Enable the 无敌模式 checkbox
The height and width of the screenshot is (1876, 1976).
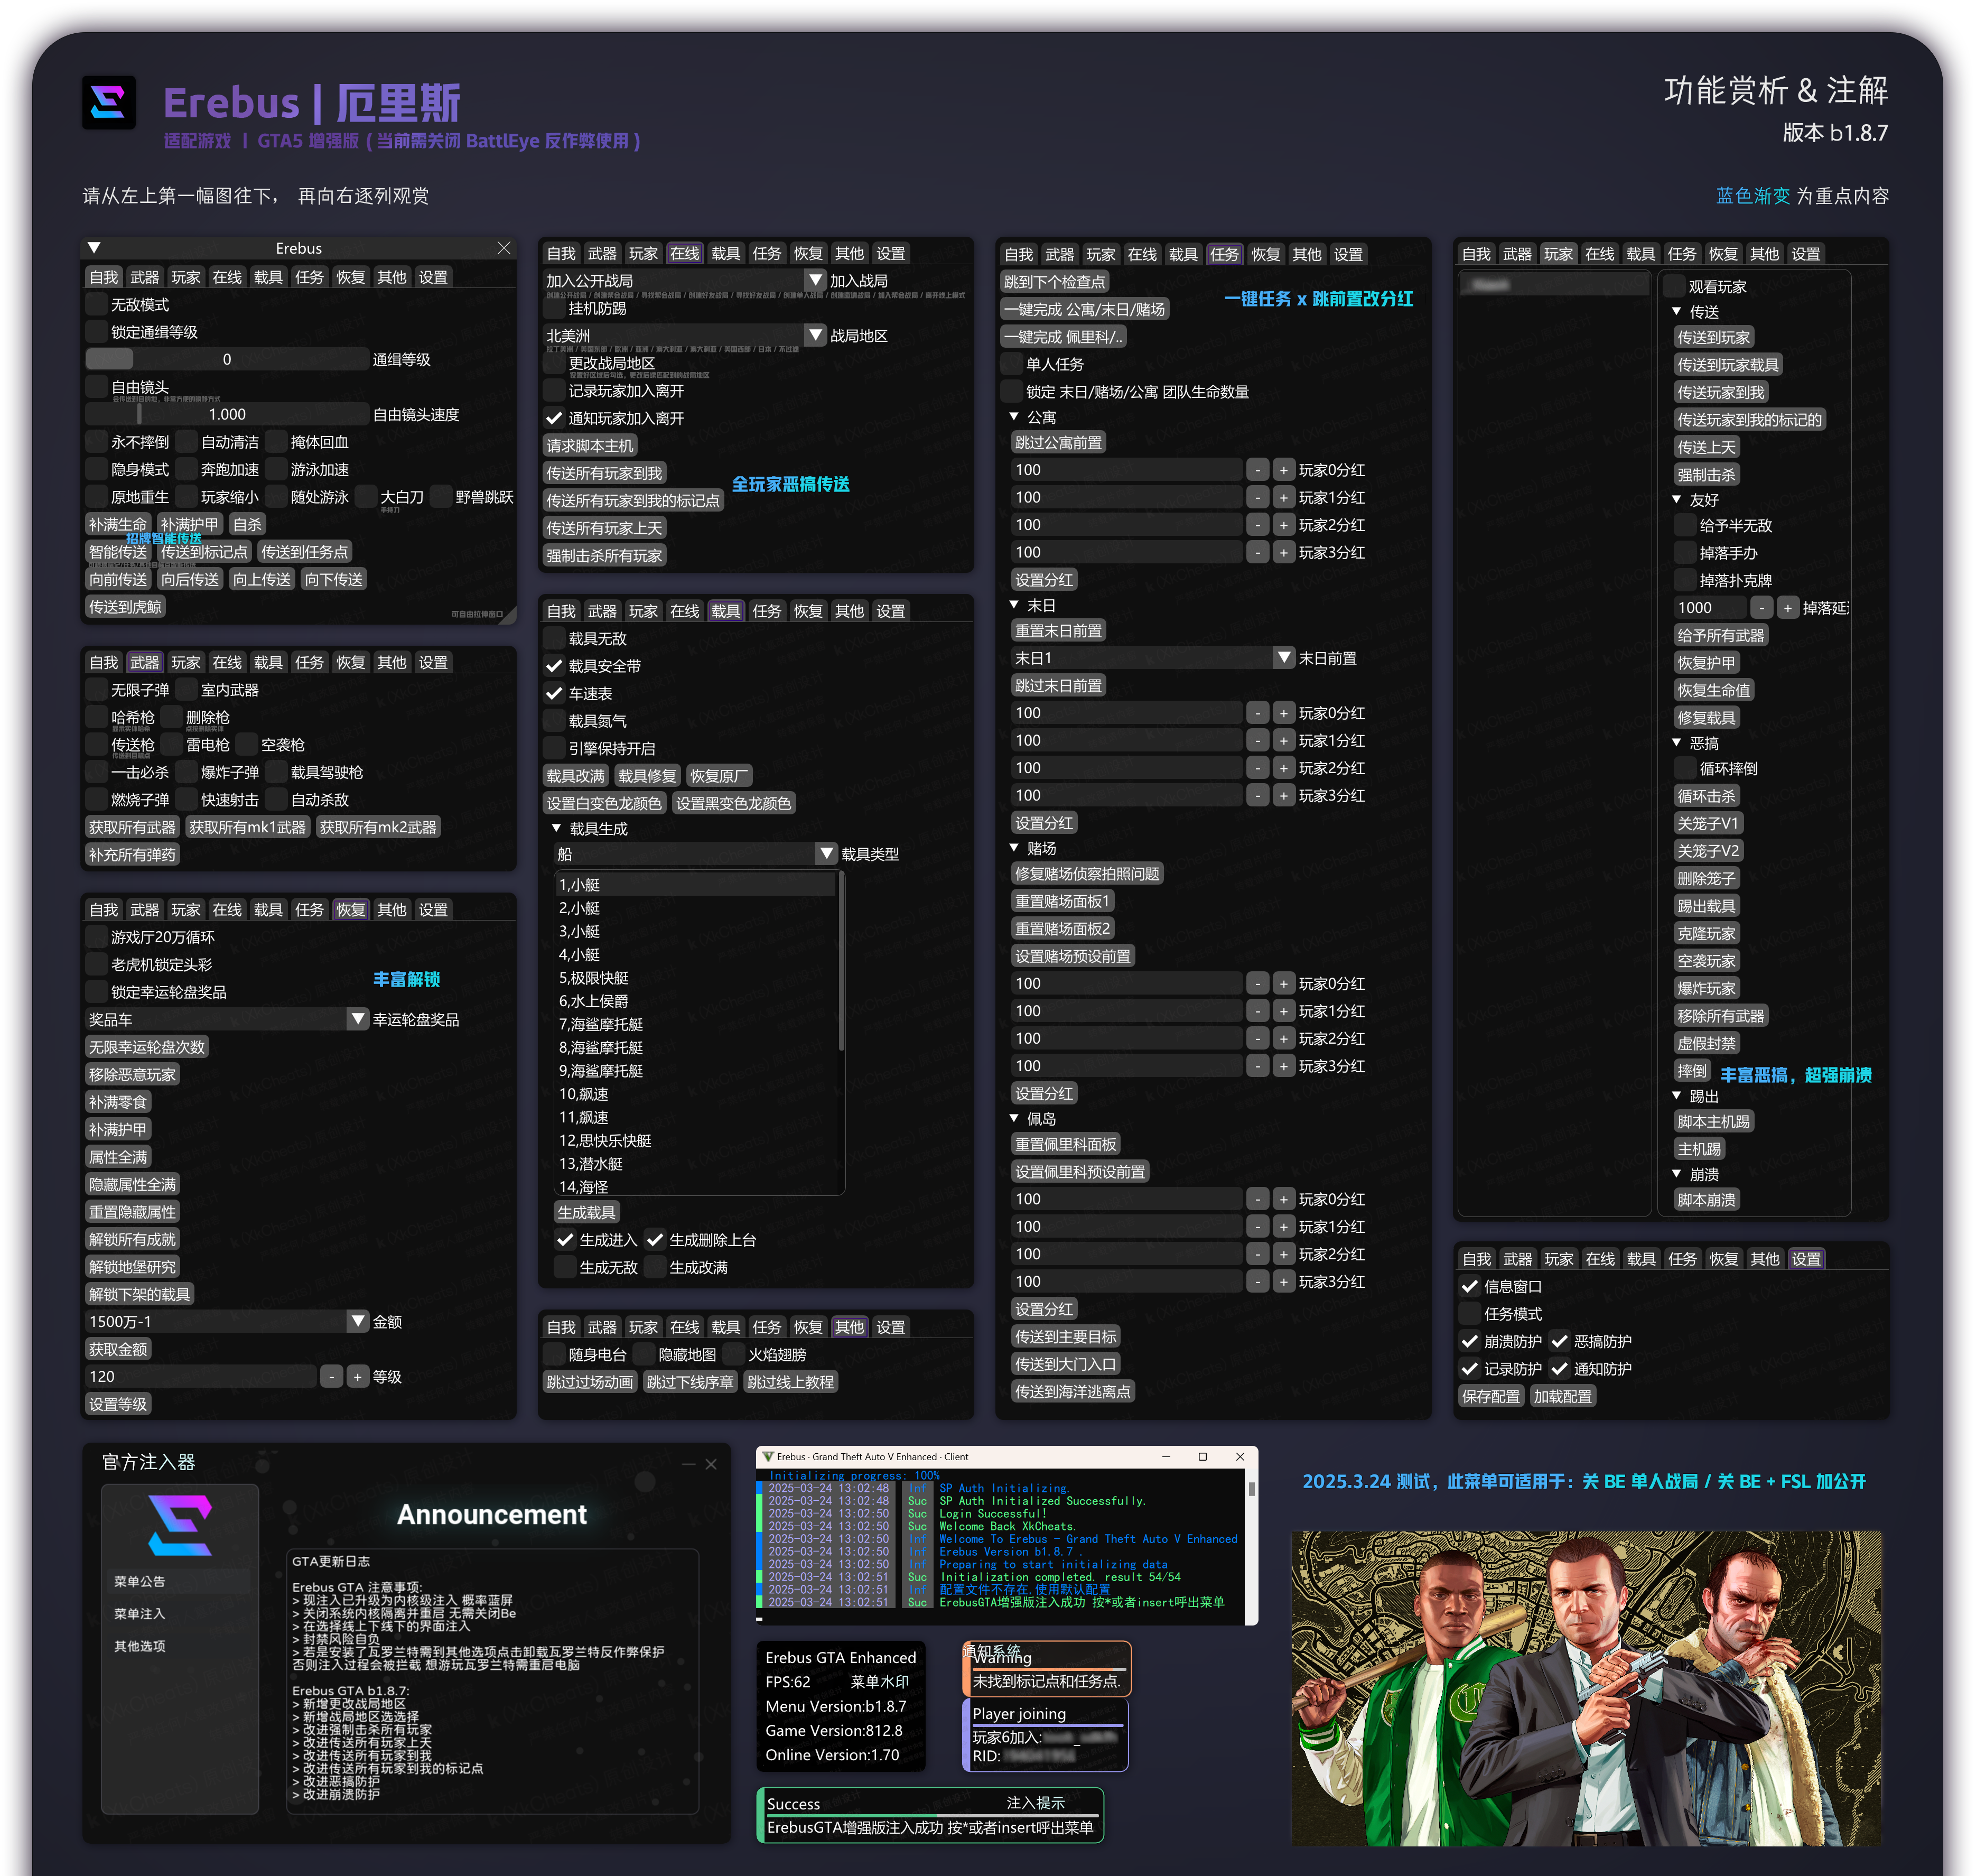pos(97,305)
